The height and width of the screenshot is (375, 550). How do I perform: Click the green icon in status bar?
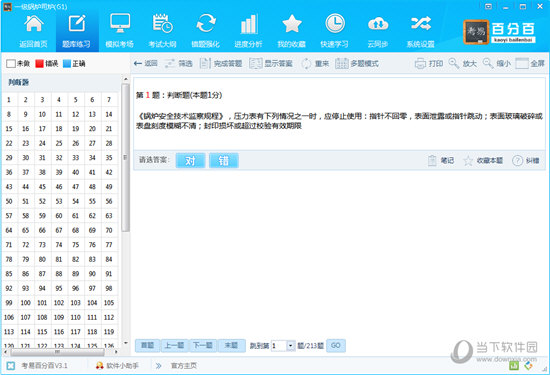(514, 366)
